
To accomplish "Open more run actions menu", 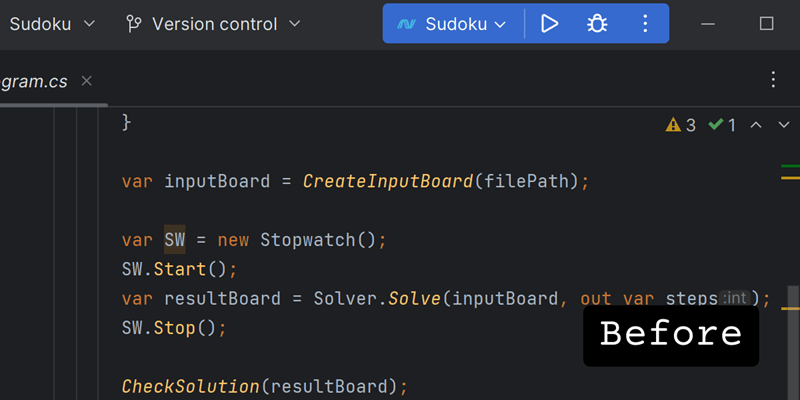I will pyautogui.click(x=645, y=23).
